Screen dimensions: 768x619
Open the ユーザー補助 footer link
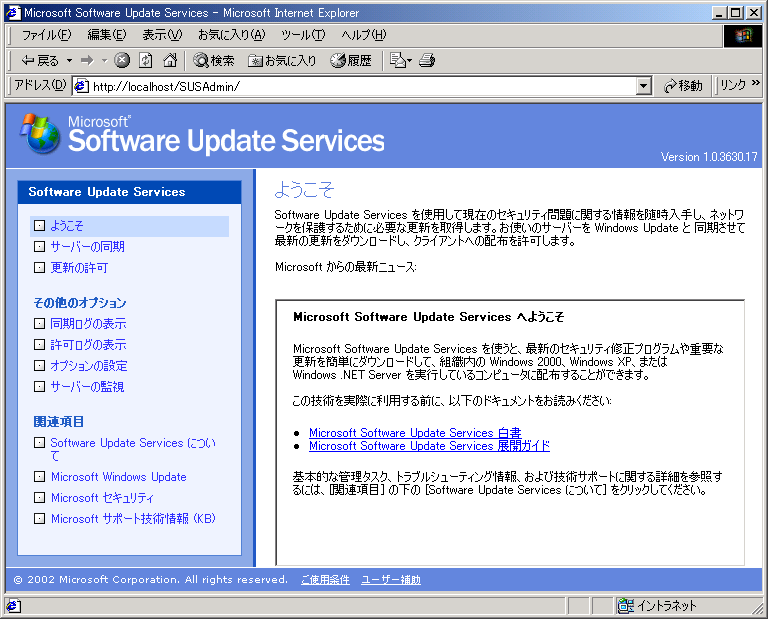(391, 580)
